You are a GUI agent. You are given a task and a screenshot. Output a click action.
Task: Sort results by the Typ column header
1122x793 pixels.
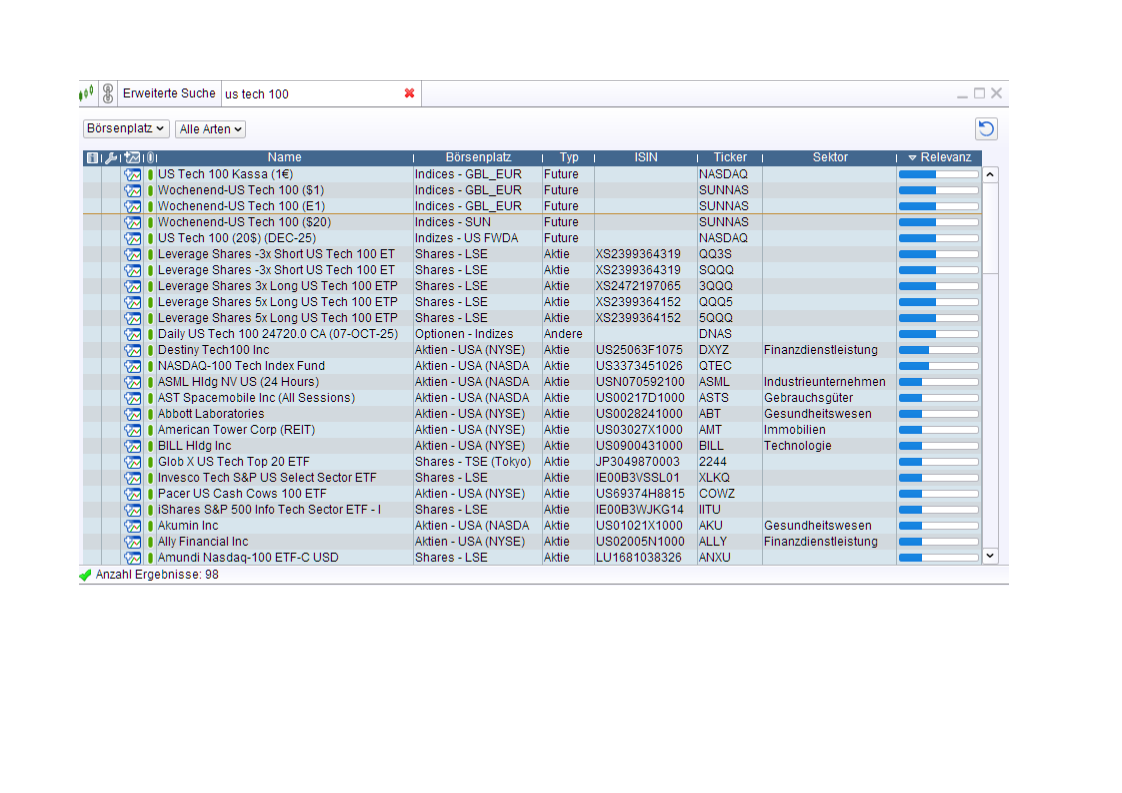(x=569, y=157)
